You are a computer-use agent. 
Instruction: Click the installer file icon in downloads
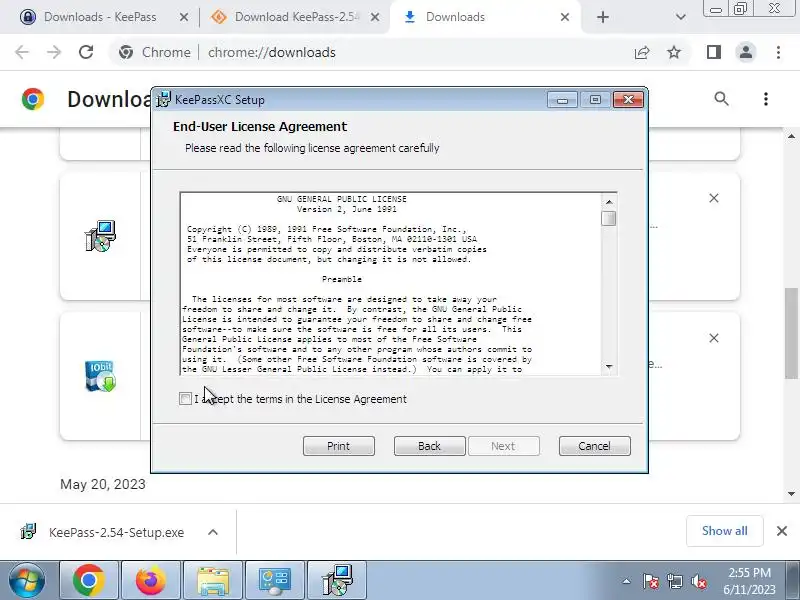click(101, 236)
